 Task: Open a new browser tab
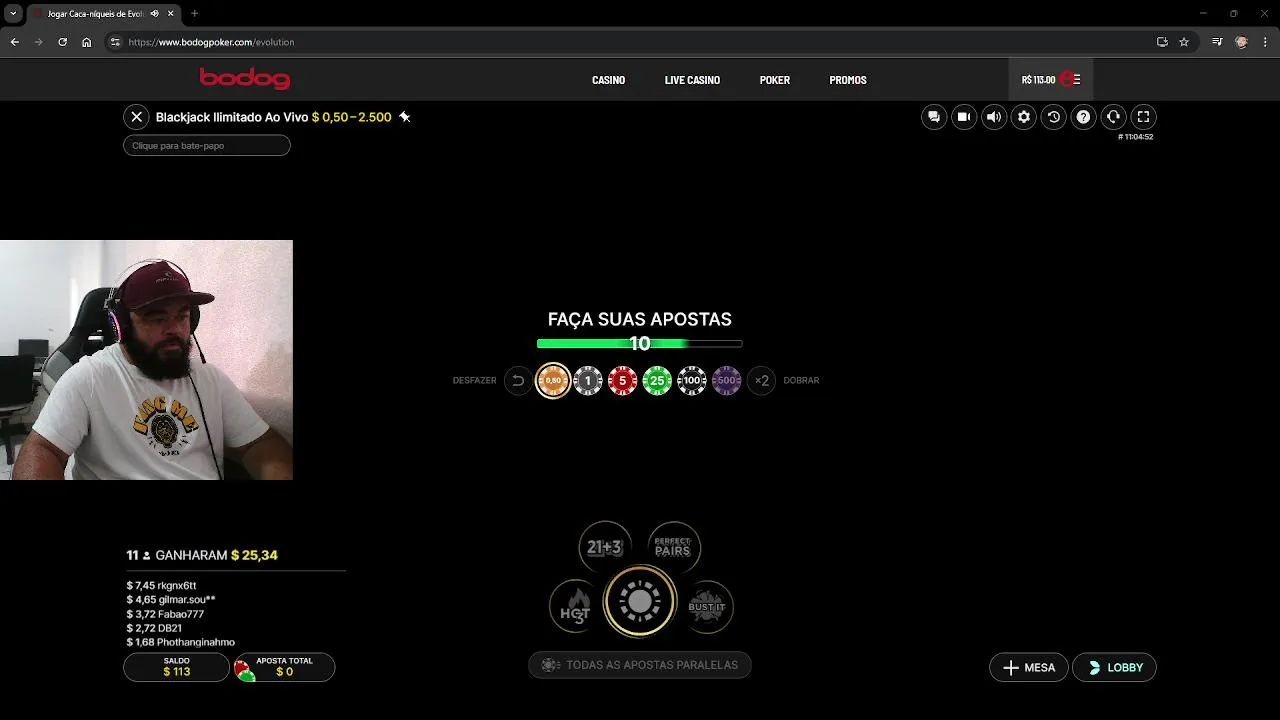(194, 14)
